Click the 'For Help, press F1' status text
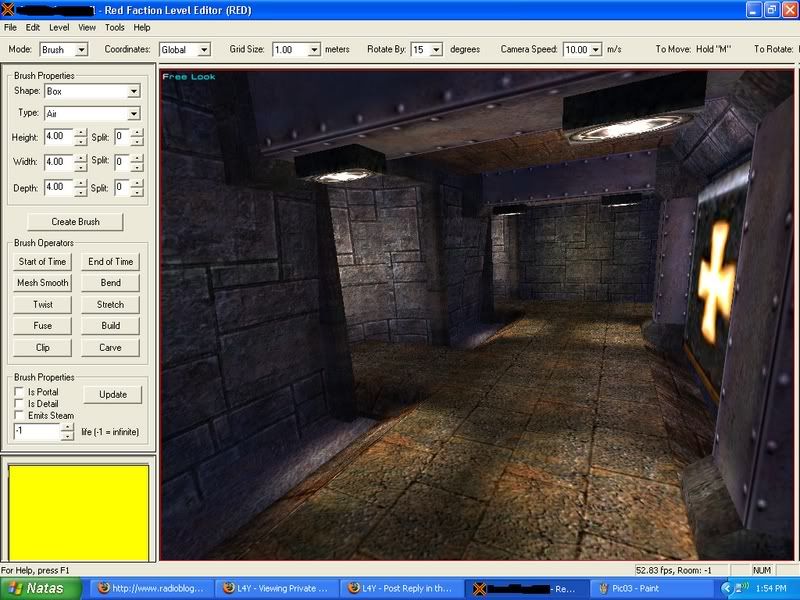 pyautogui.click(x=35, y=570)
